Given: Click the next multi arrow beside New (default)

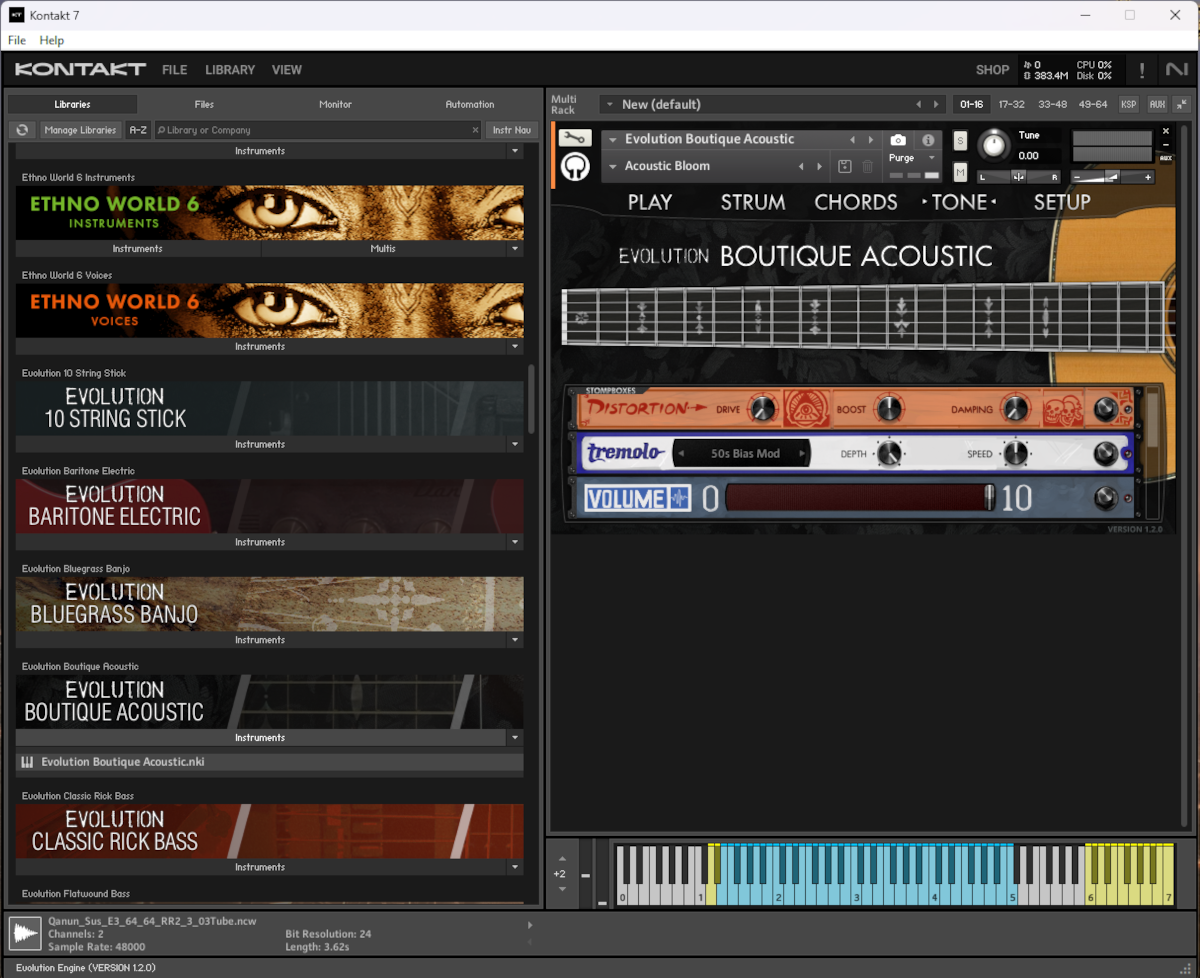Looking at the screenshot, I should 936,104.
